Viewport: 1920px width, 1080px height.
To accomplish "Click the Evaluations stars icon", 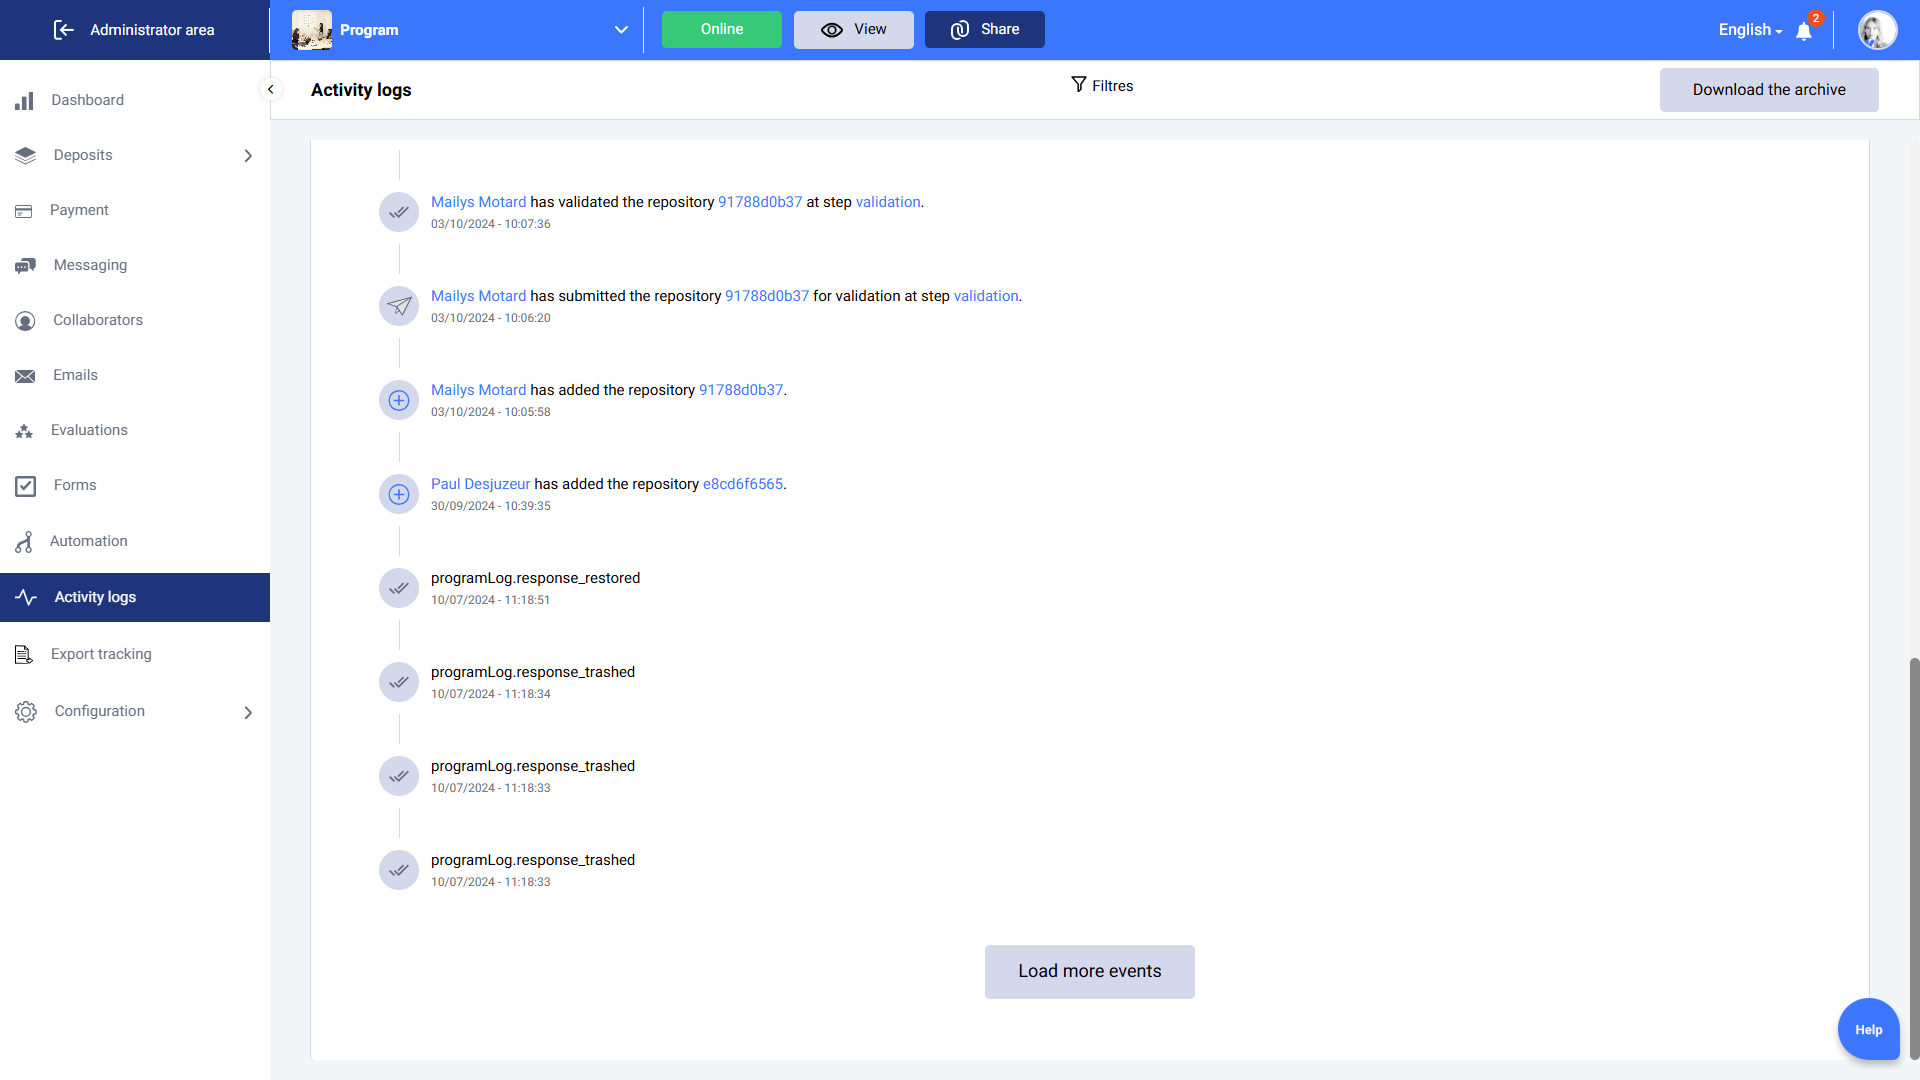I will (x=24, y=431).
